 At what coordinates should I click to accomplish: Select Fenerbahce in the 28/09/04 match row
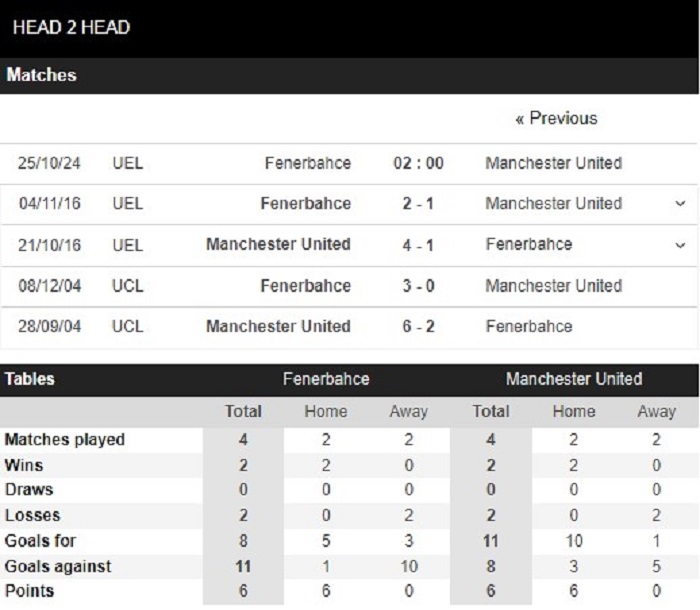[x=529, y=326]
